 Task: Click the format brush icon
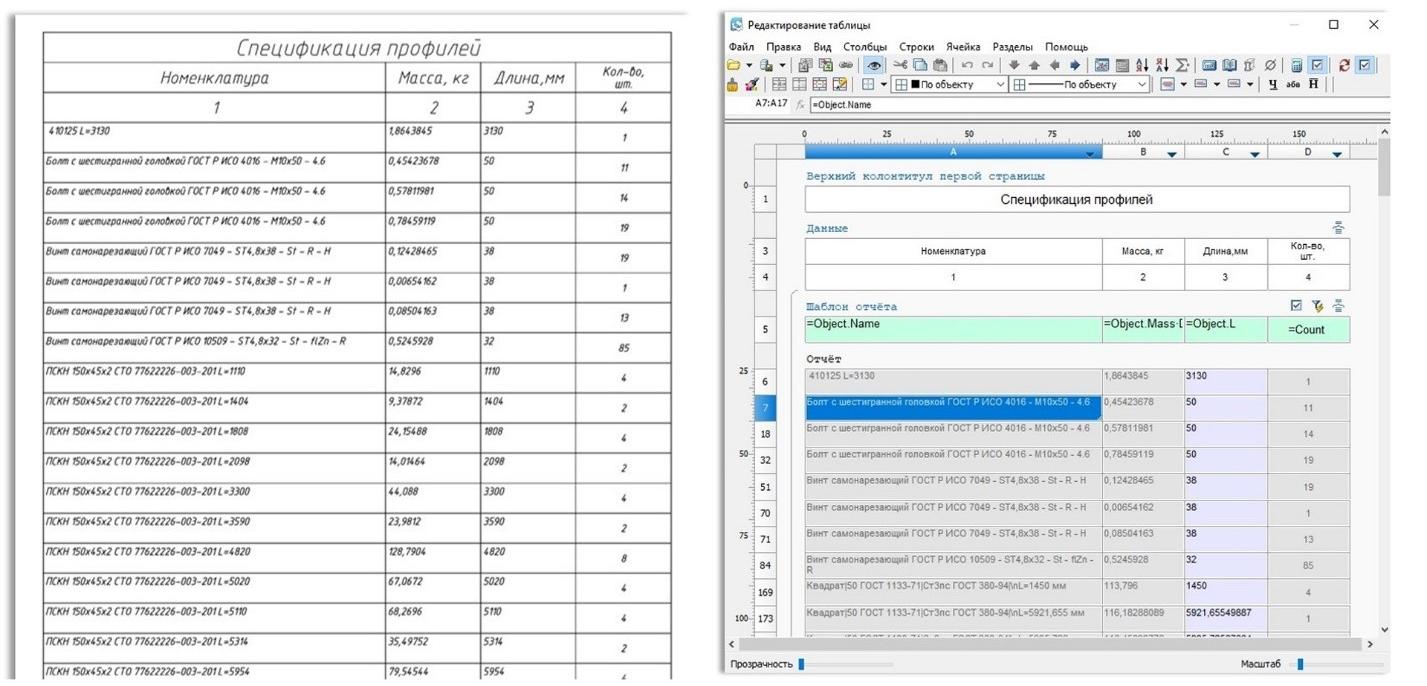(751, 85)
